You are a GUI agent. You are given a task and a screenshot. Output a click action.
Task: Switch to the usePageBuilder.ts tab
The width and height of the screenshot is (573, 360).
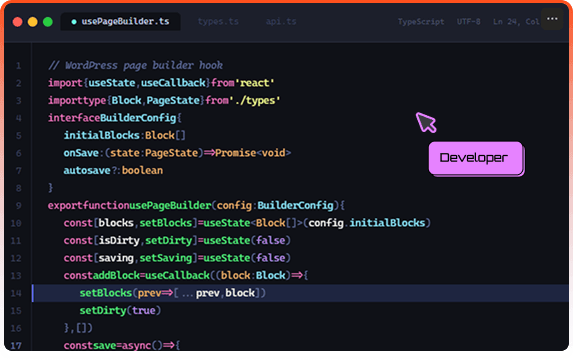120,22
